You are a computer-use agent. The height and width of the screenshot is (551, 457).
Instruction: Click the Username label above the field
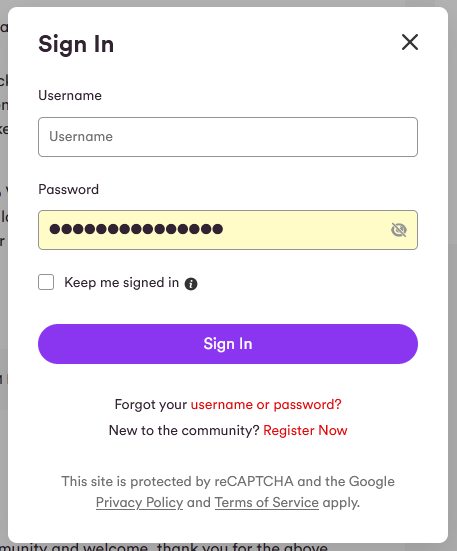tap(70, 96)
